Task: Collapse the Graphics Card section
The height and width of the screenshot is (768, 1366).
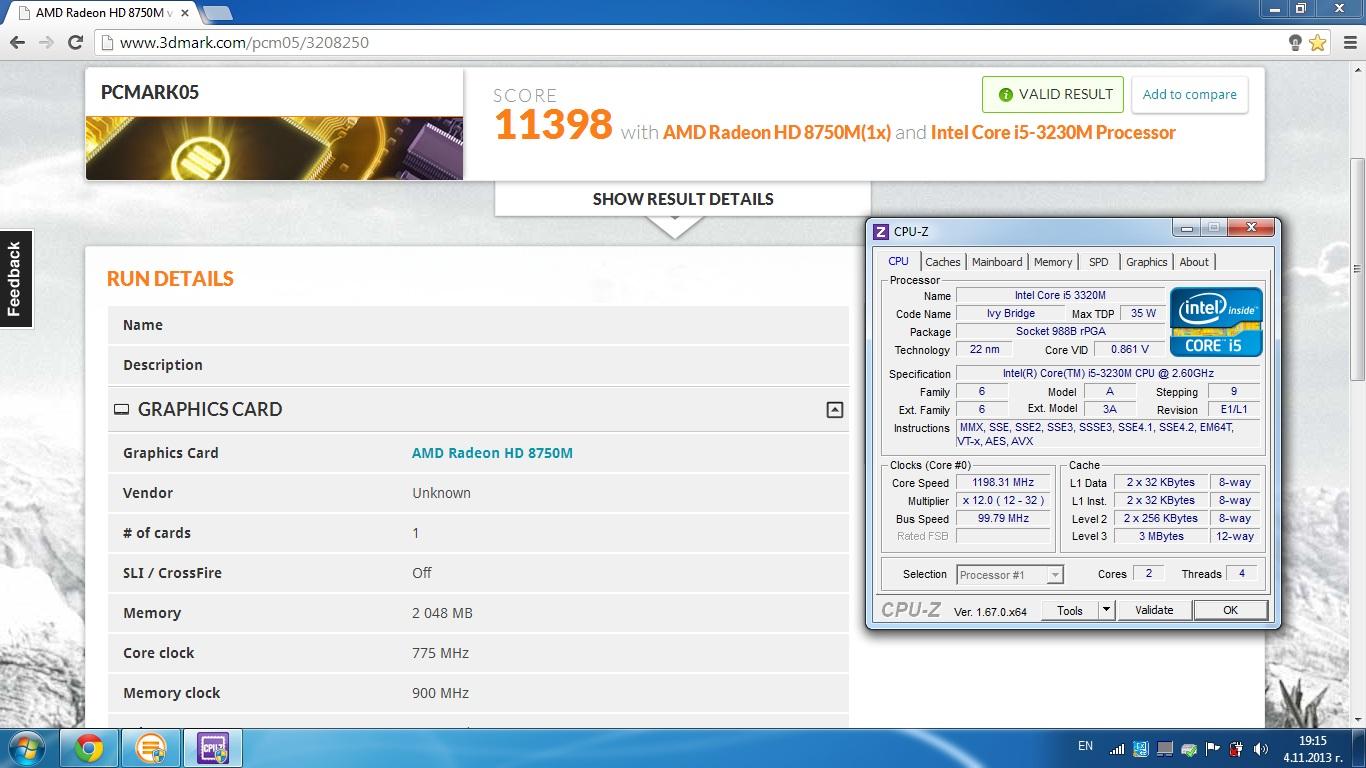Action: [x=835, y=409]
